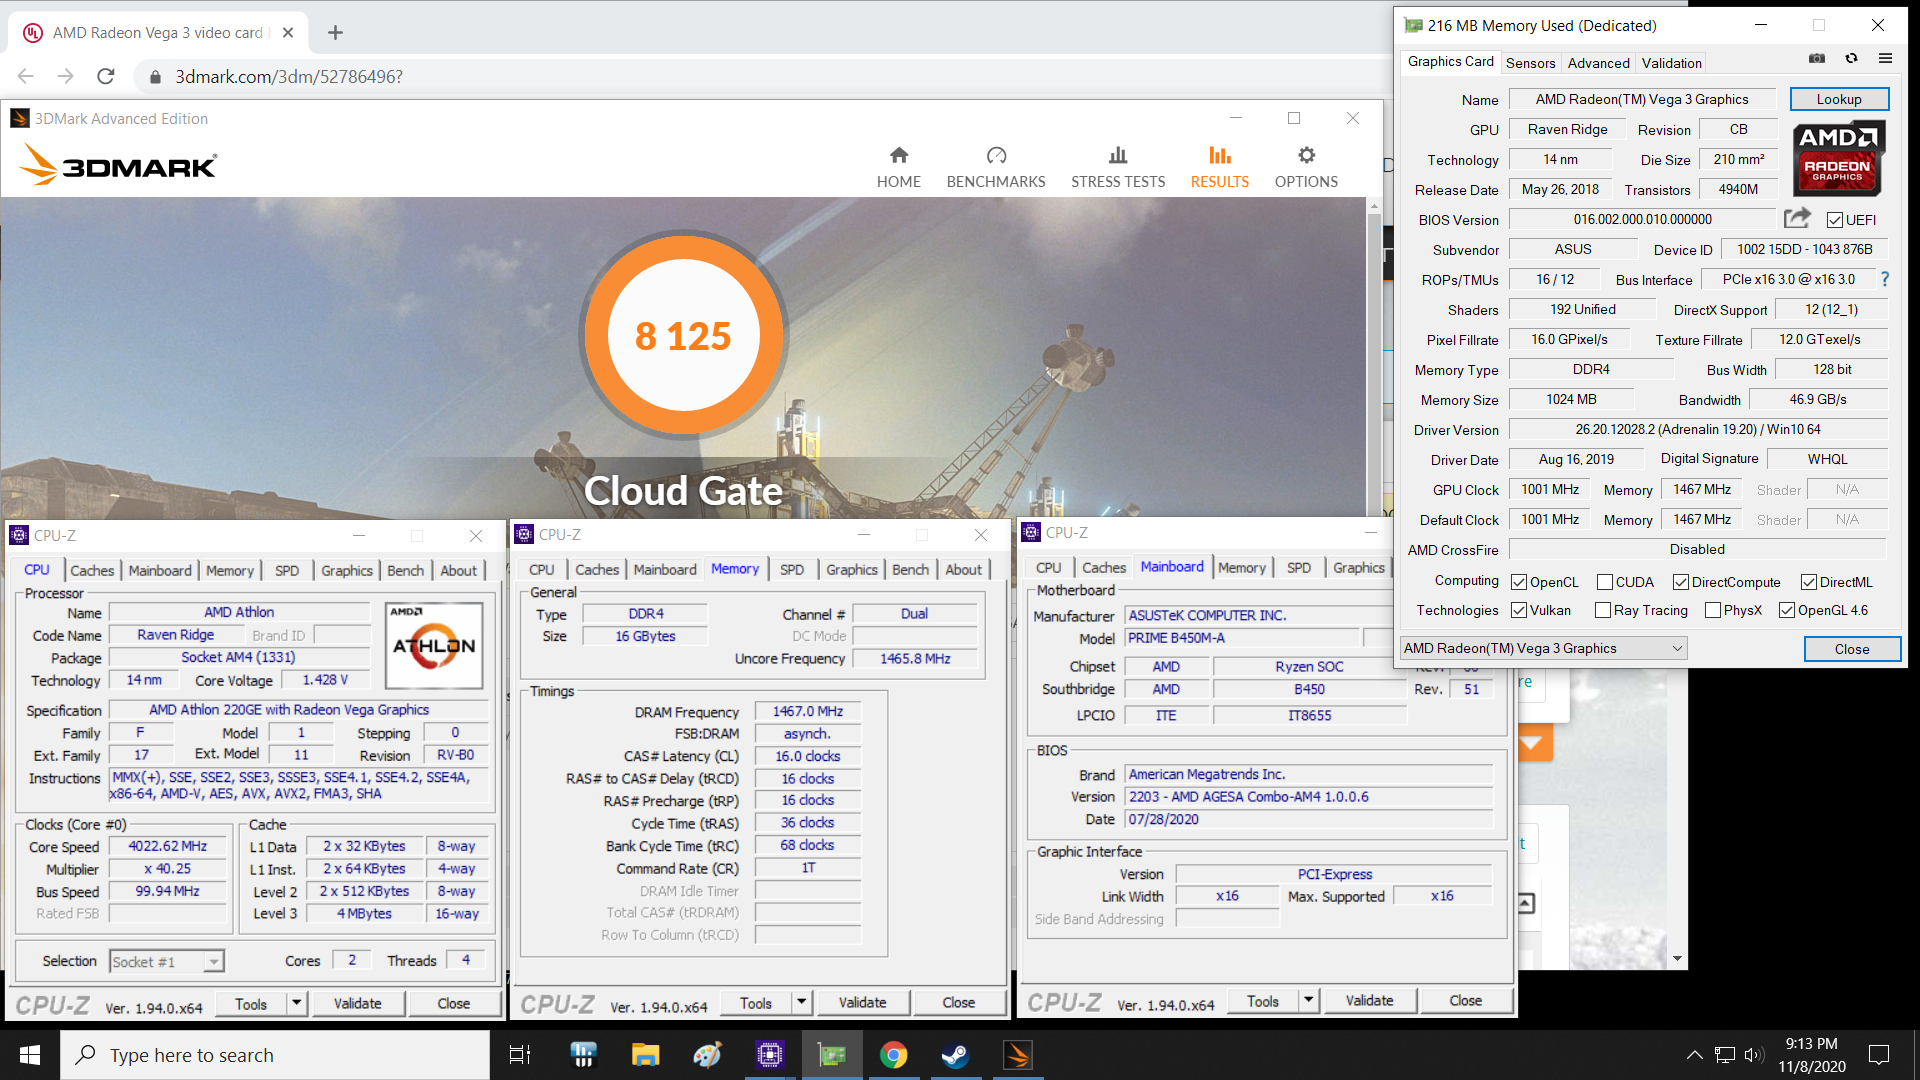Open the 3DMark Stress Tests section
Screen dimensions: 1920x1080
[x=1118, y=167]
